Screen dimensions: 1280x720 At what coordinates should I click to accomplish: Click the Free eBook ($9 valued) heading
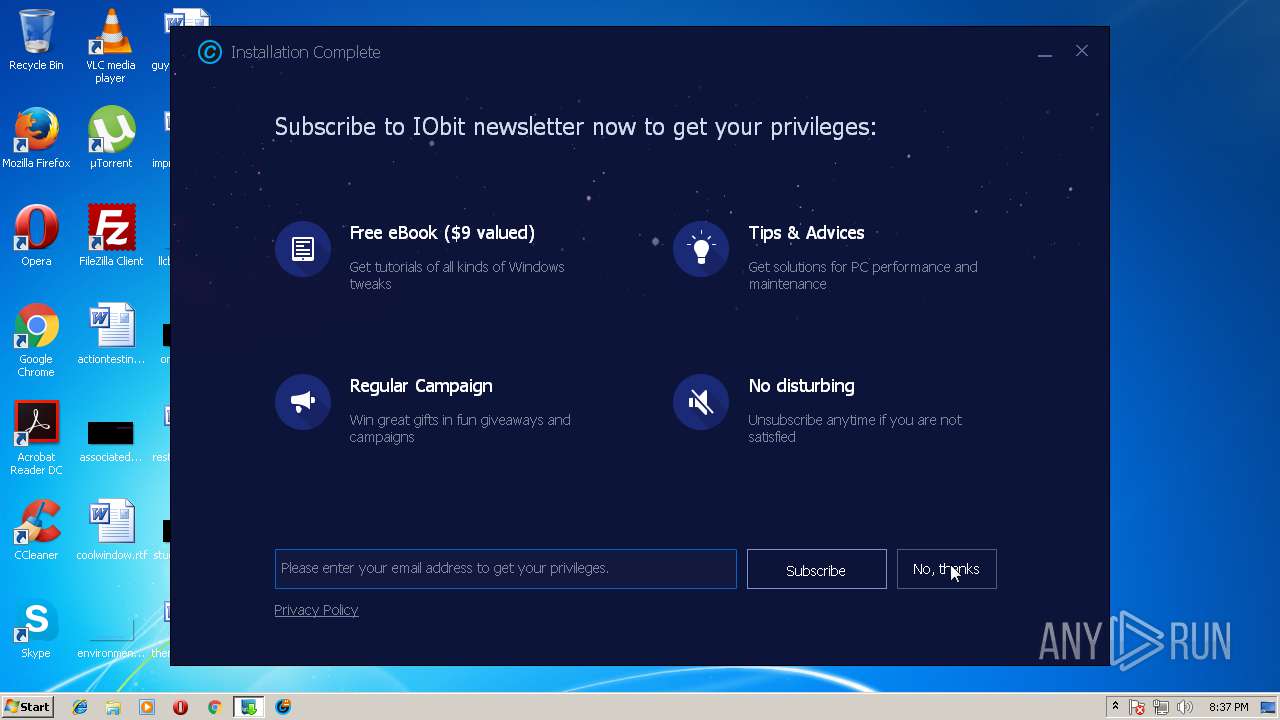[x=442, y=233]
